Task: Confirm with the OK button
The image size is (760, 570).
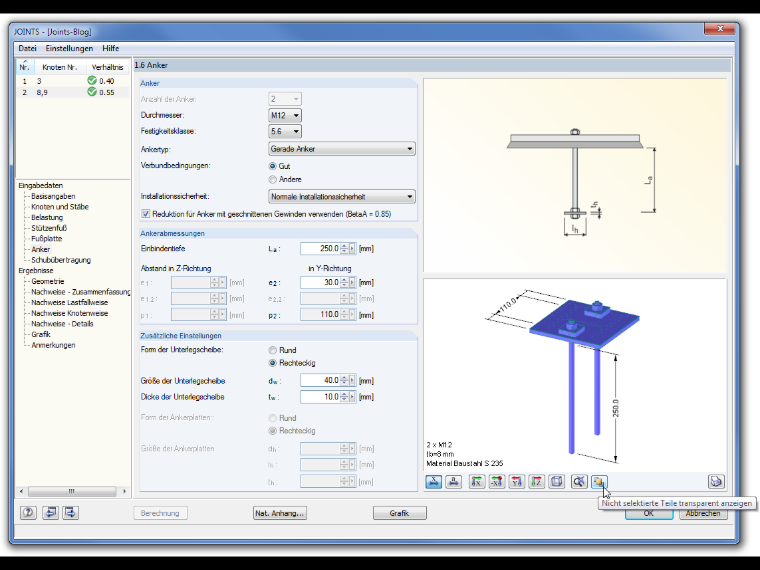Action: (x=649, y=513)
